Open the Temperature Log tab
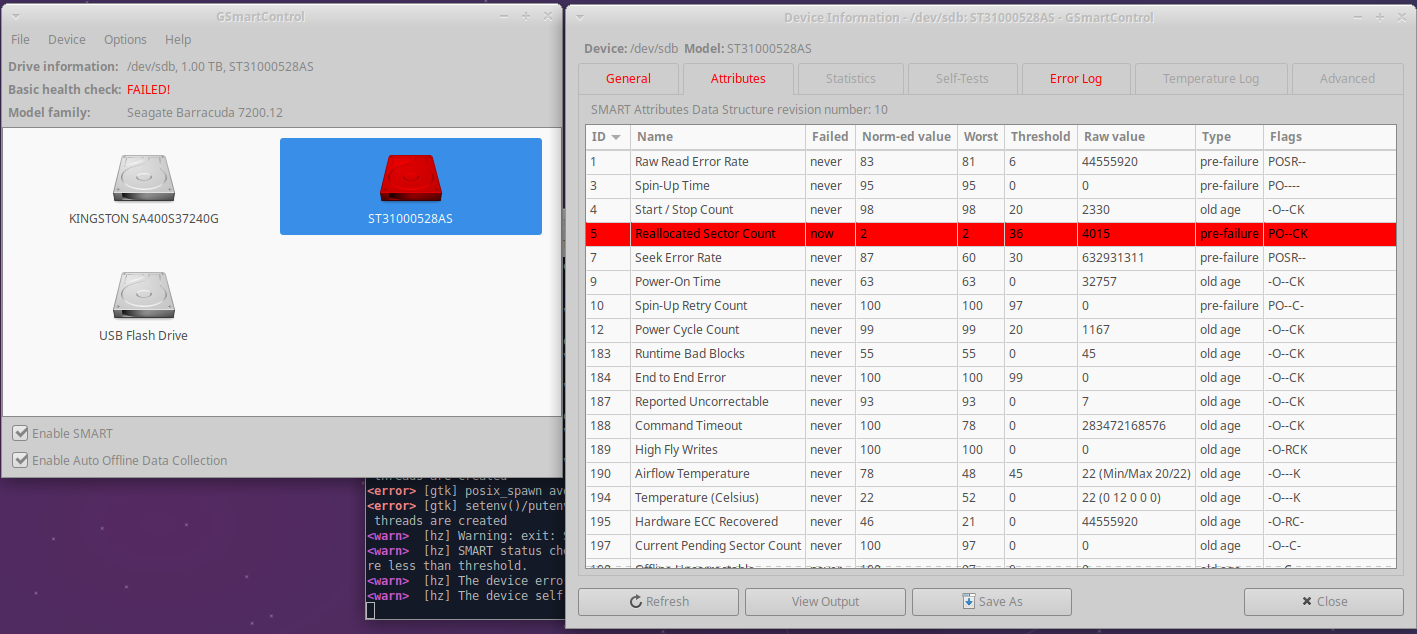 pos(1210,78)
